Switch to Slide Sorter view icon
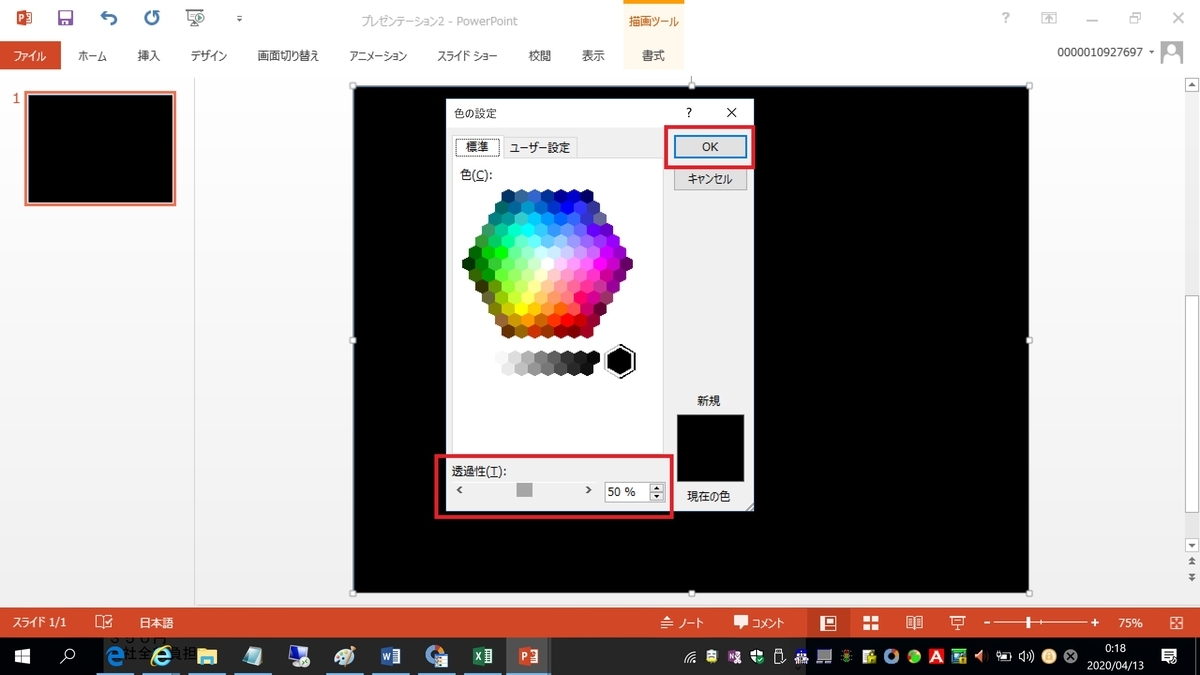Image resolution: width=1200 pixels, height=675 pixels. [871, 622]
